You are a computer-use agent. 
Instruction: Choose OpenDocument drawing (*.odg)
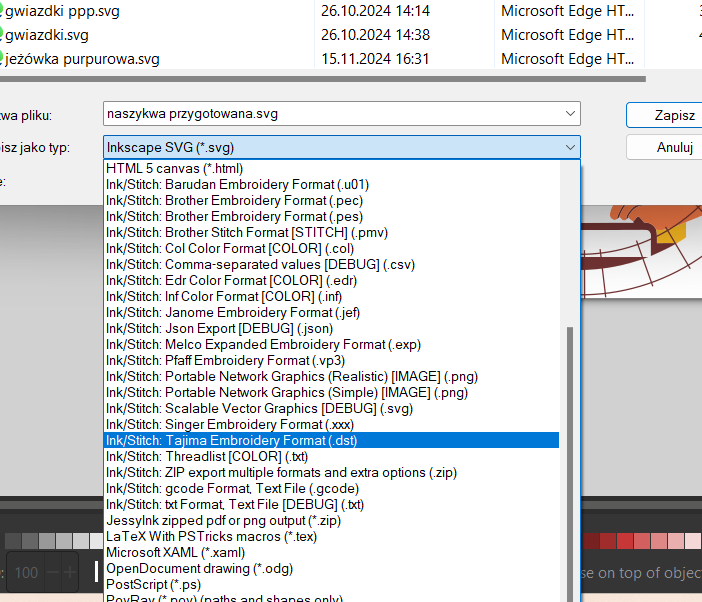pos(331,569)
